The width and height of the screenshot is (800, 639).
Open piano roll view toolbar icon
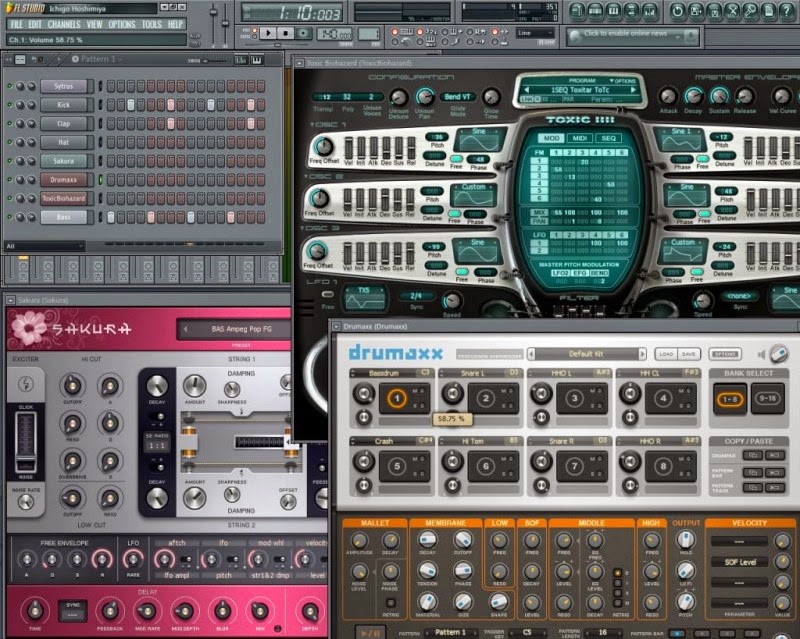(613, 11)
